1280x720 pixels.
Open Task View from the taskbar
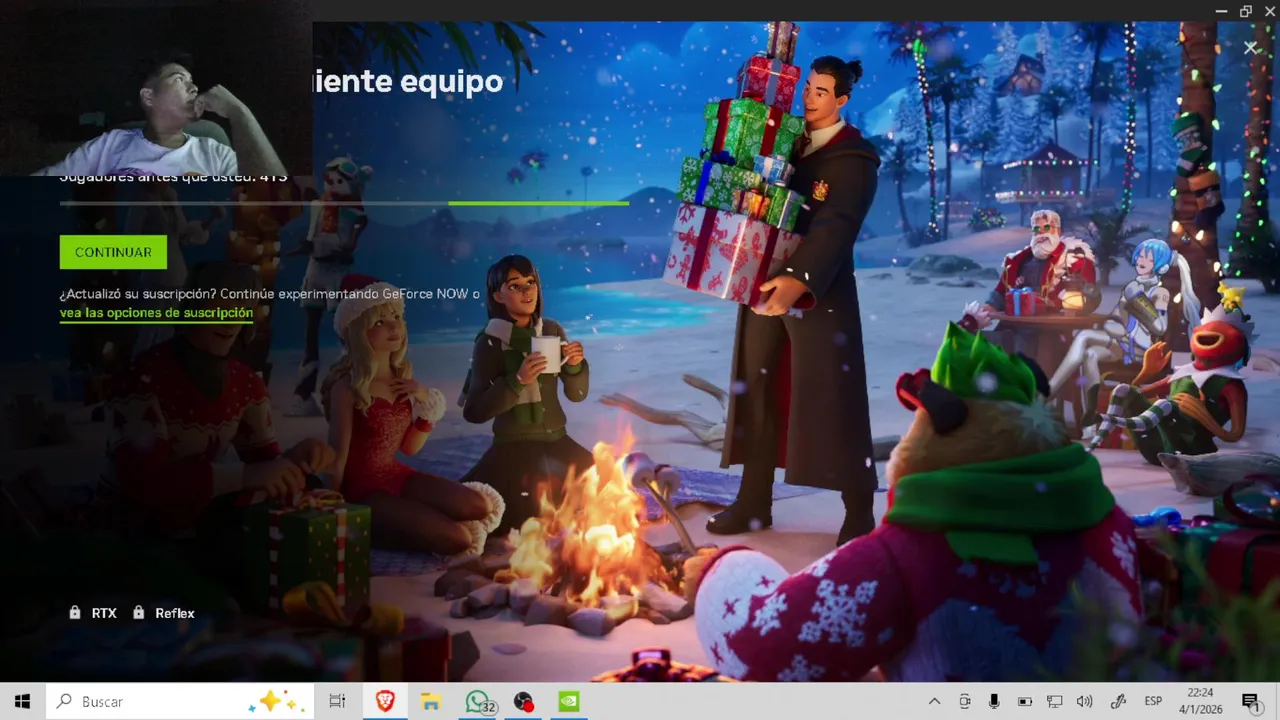(337, 702)
